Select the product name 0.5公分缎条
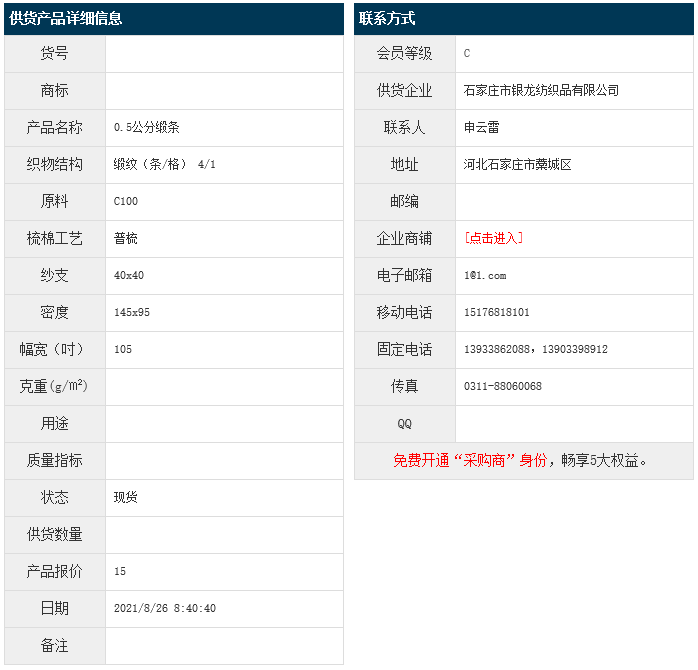The height and width of the screenshot is (670, 698). (x=146, y=127)
